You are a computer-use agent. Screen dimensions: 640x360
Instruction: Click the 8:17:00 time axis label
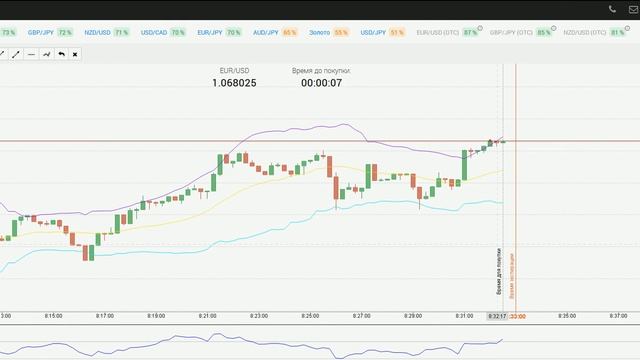105,316
